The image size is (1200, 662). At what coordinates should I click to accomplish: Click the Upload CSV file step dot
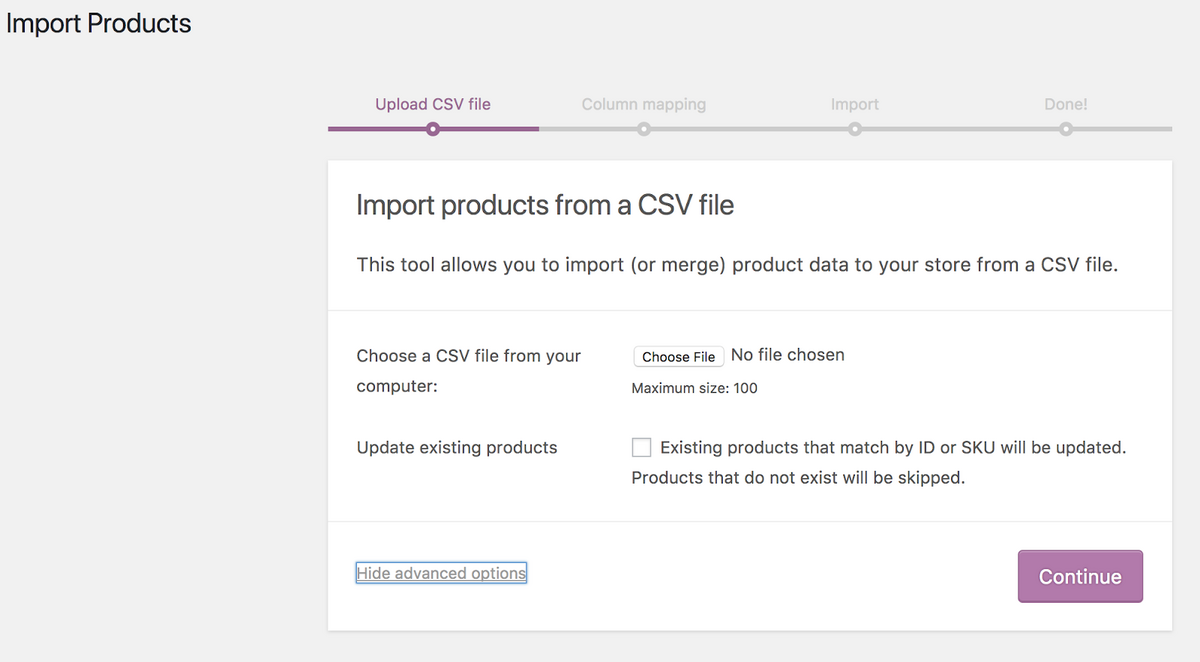(432, 129)
